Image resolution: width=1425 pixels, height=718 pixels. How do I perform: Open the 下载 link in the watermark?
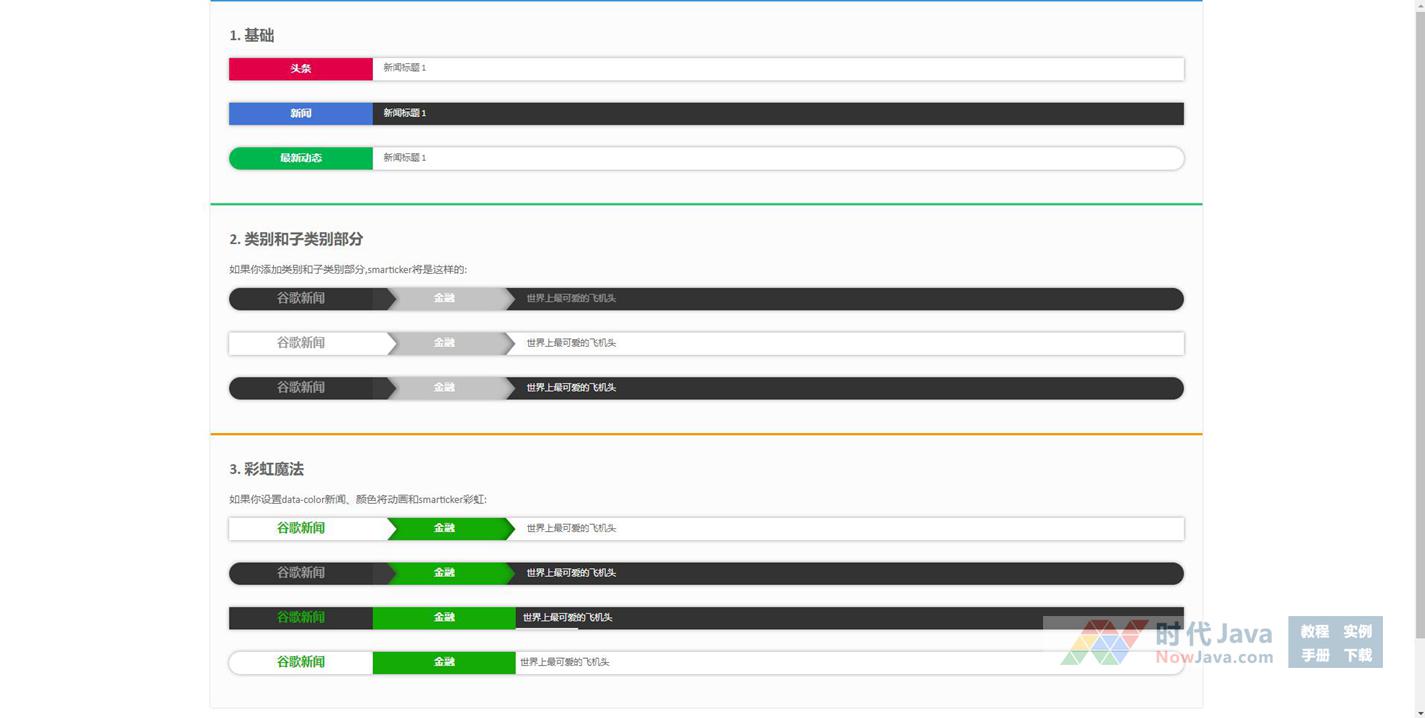coord(1357,656)
